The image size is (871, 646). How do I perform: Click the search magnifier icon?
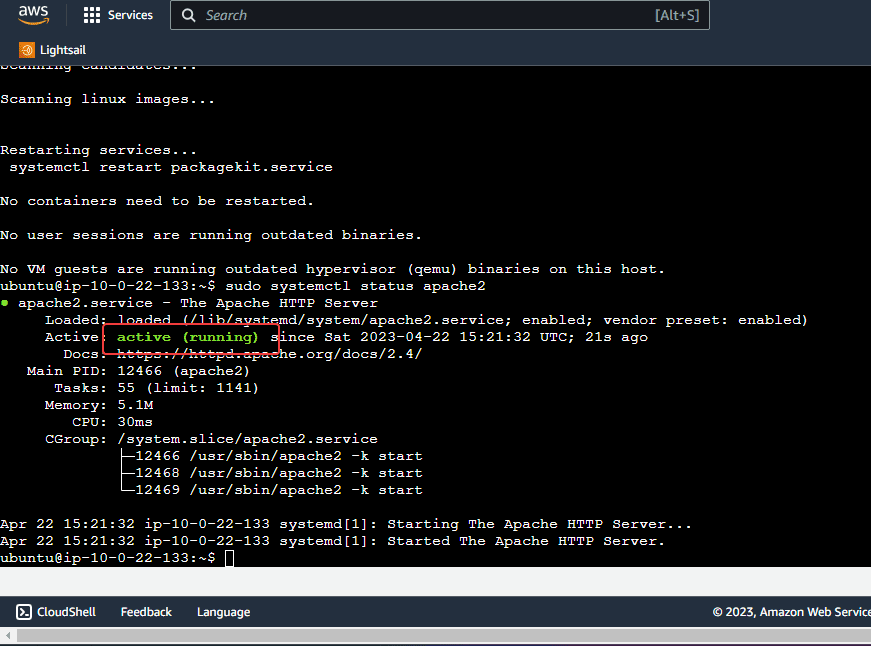tap(188, 16)
